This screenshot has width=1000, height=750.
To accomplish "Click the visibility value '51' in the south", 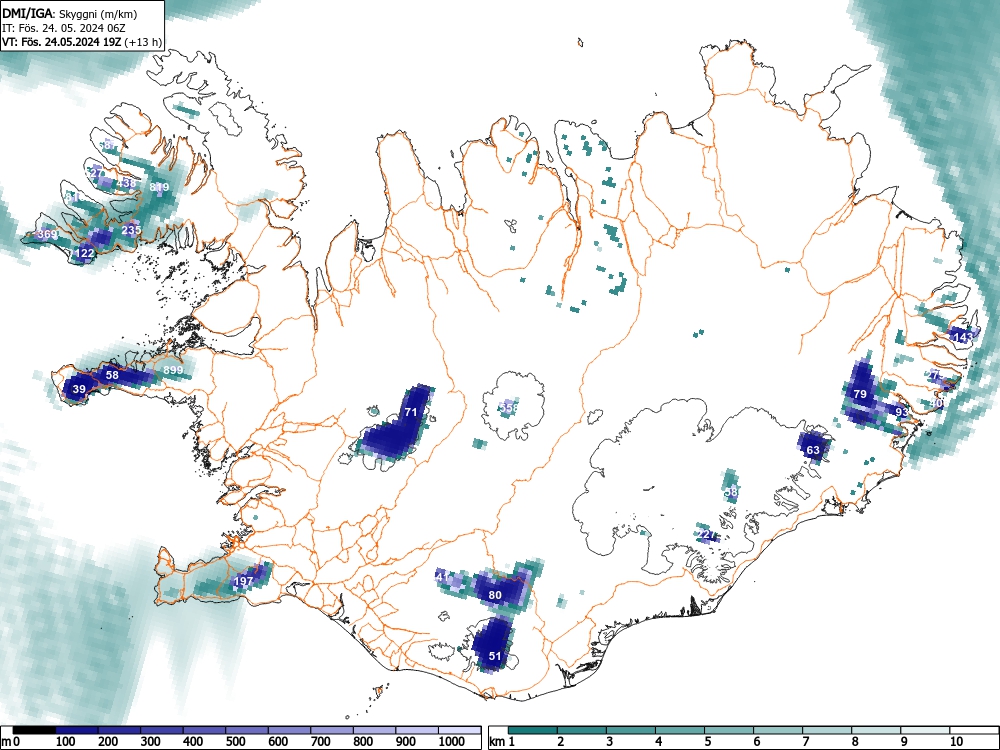I will (x=495, y=656).
